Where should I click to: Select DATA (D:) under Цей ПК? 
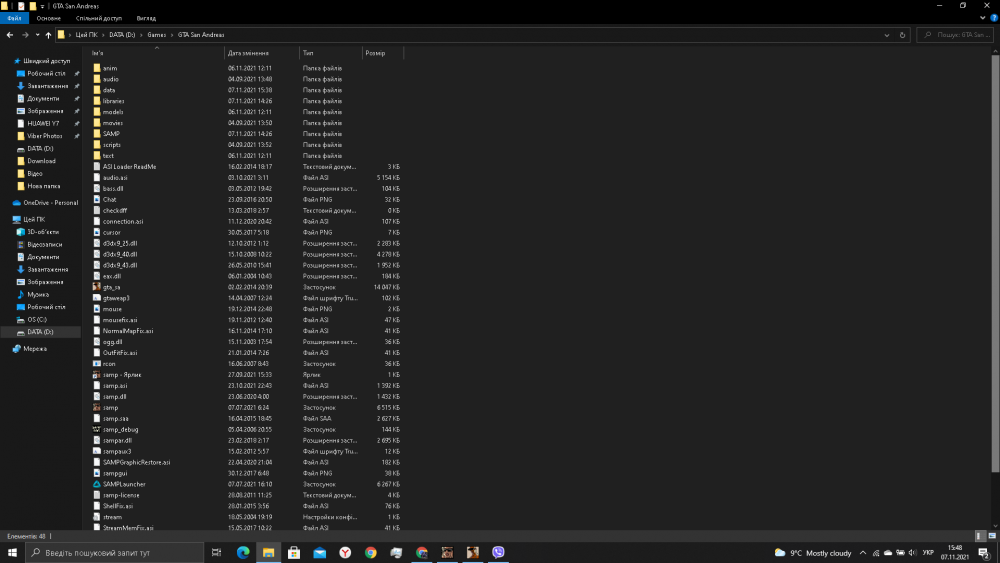coord(40,331)
